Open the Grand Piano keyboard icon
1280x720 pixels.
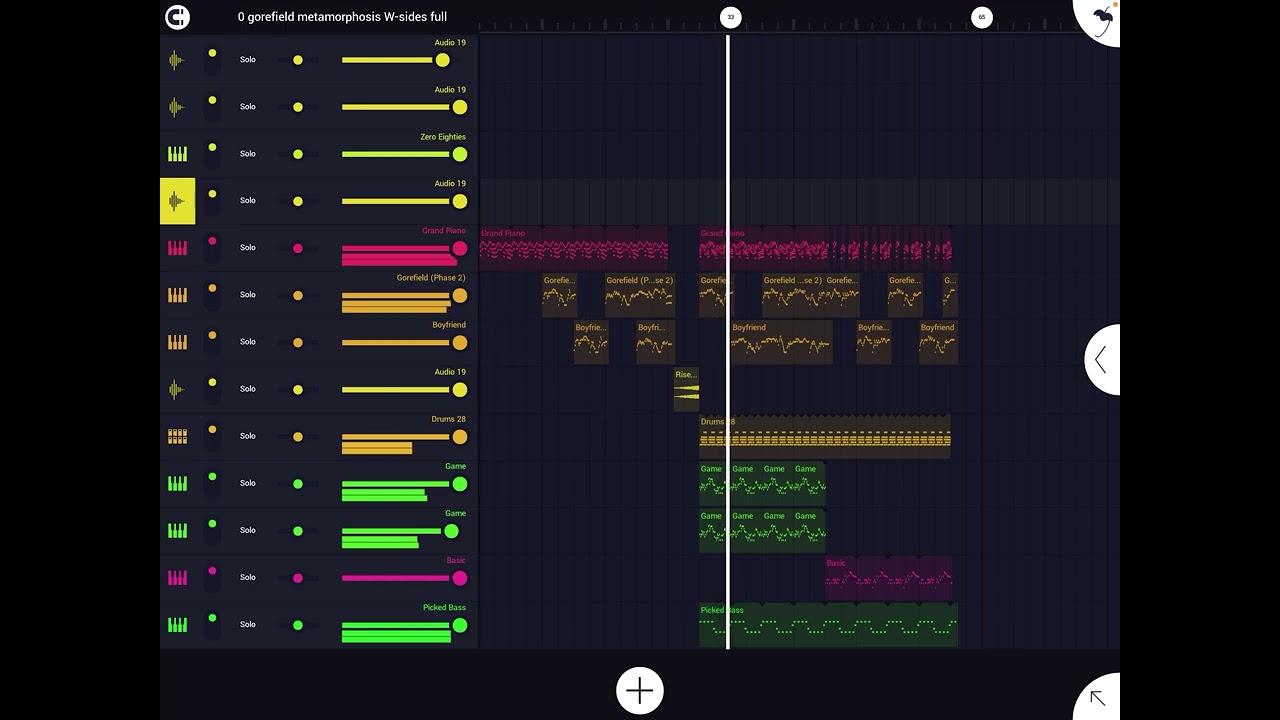pos(177,248)
